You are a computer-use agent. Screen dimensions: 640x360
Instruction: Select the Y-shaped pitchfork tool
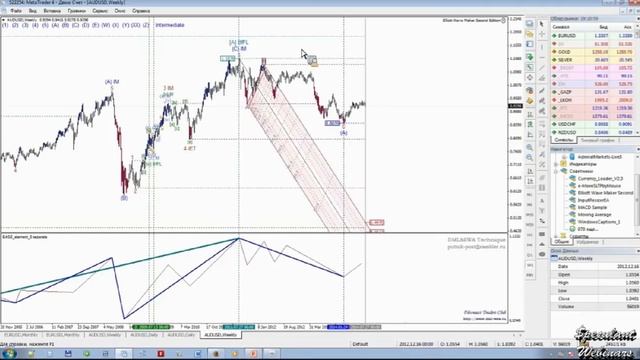542,211
